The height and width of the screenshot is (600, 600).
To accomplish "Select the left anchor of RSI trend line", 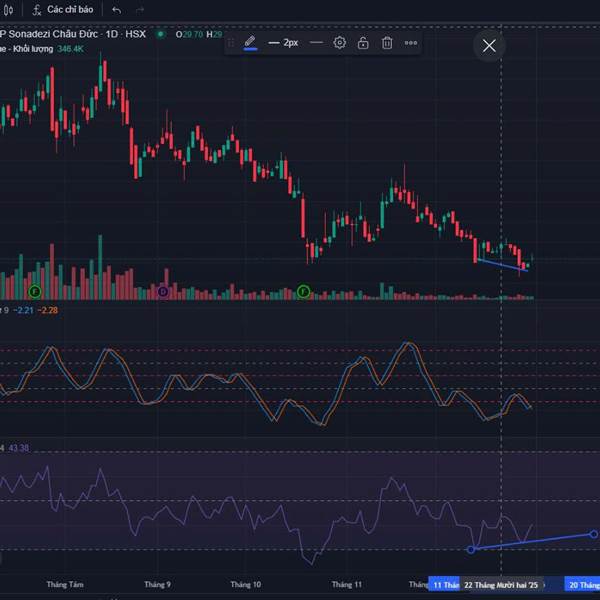I will [471, 549].
